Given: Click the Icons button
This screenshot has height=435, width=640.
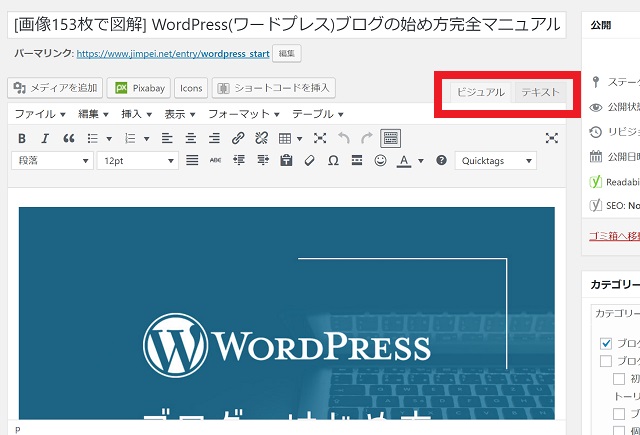Looking at the screenshot, I should [191, 88].
